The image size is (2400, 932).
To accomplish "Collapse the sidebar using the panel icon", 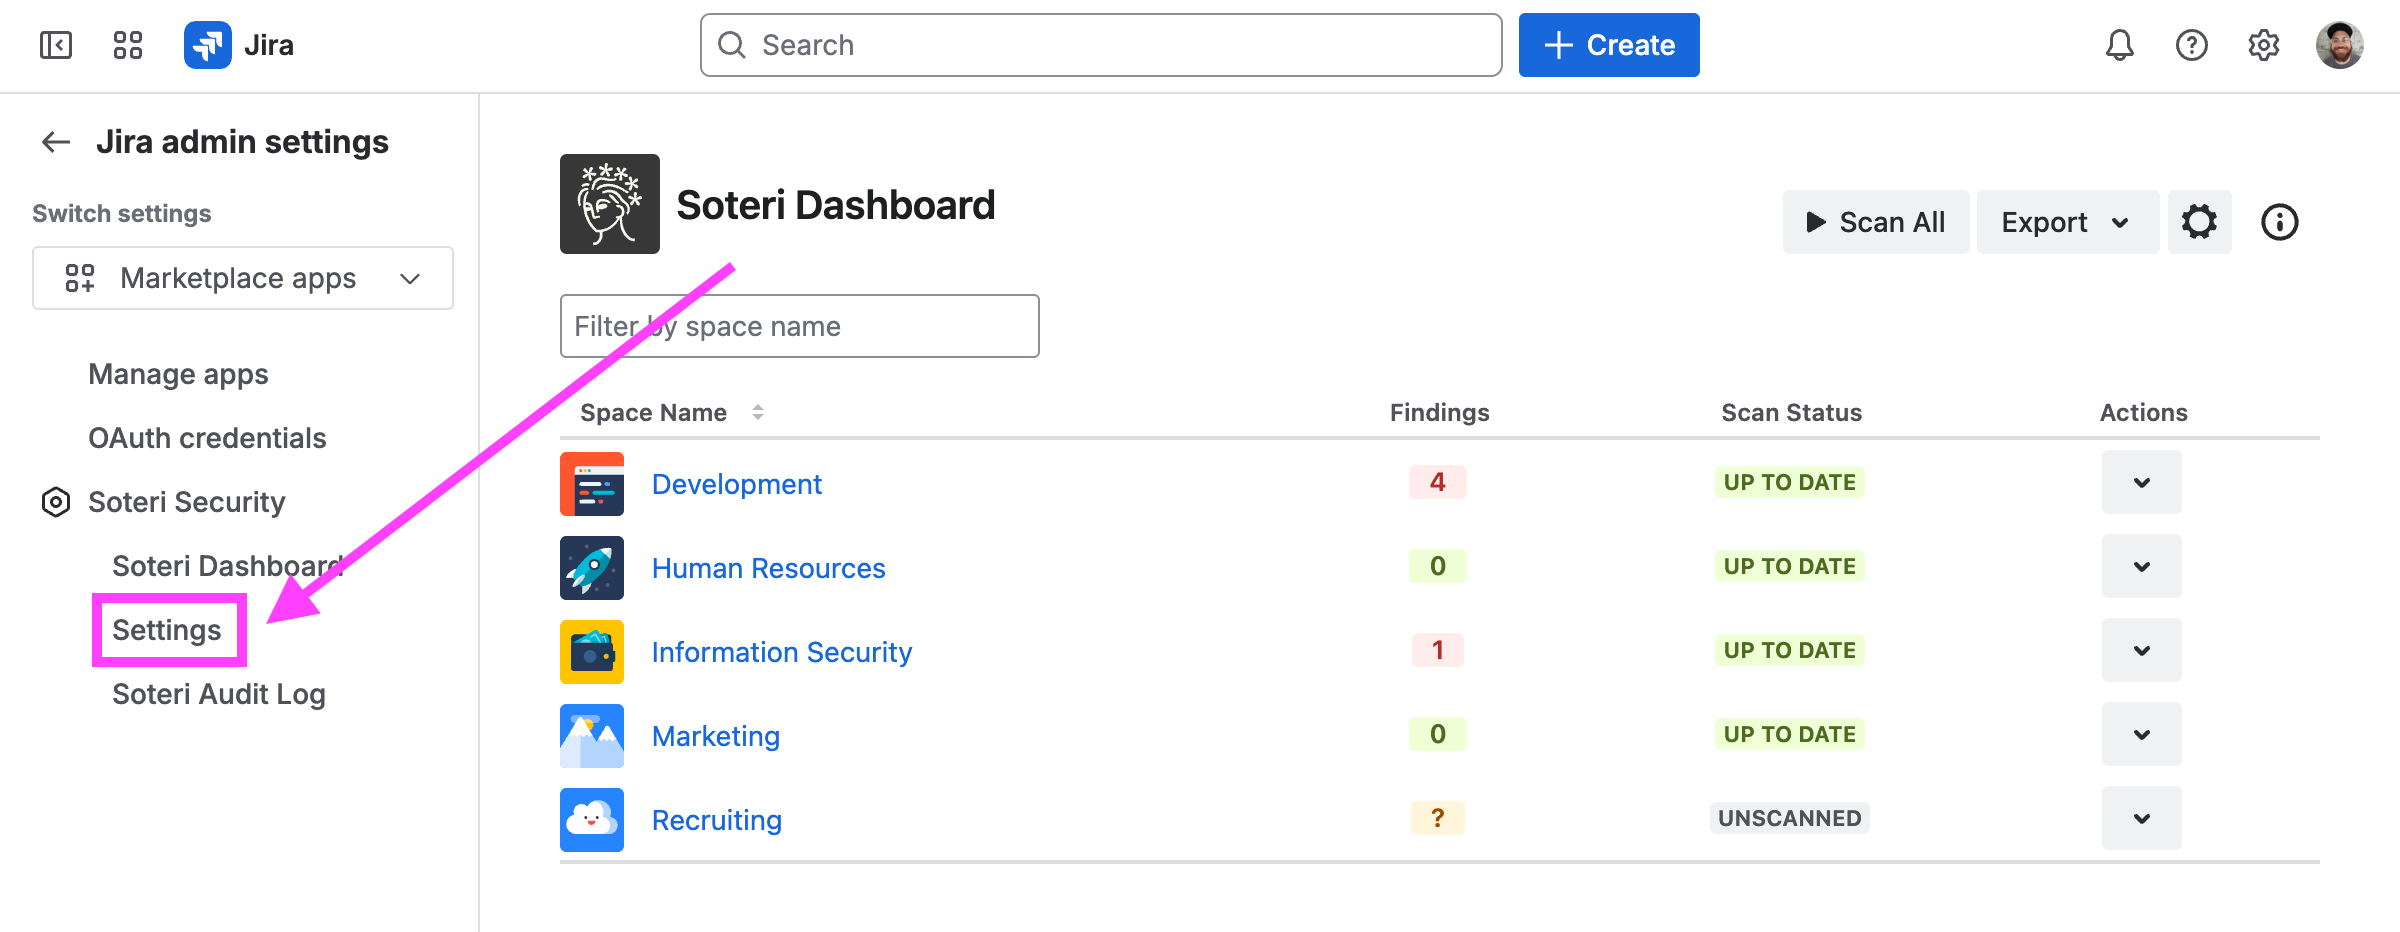I will tap(56, 45).
